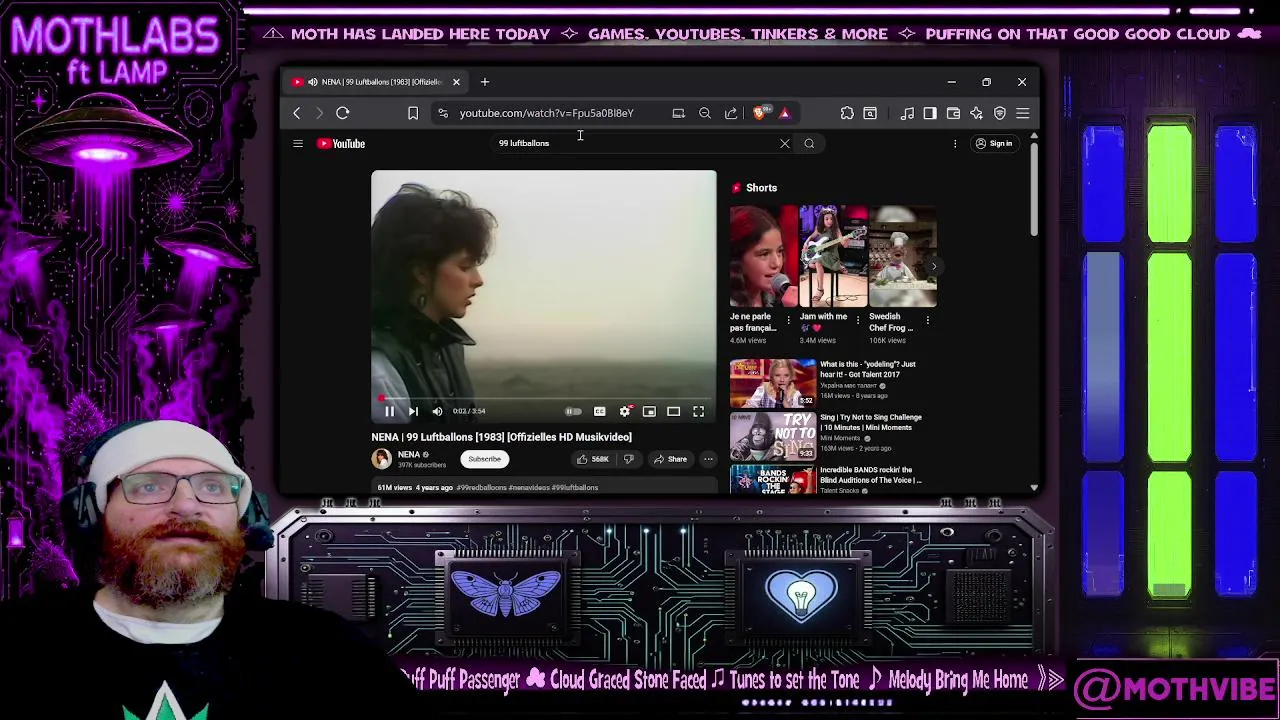Viewport: 1280px width, 720px height.
Task: Share the 99 Luftballons video
Action: tap(670, 459)
